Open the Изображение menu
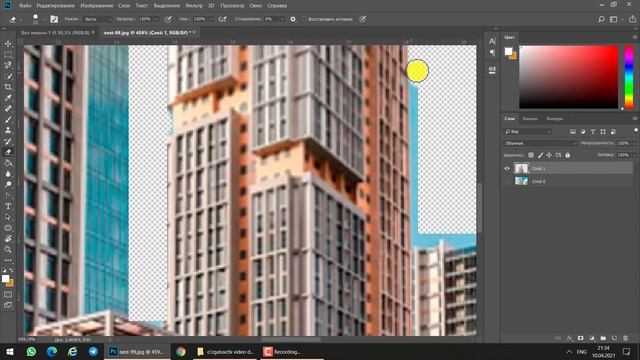This screenshot has height=360, width=640. coord(97,6)
